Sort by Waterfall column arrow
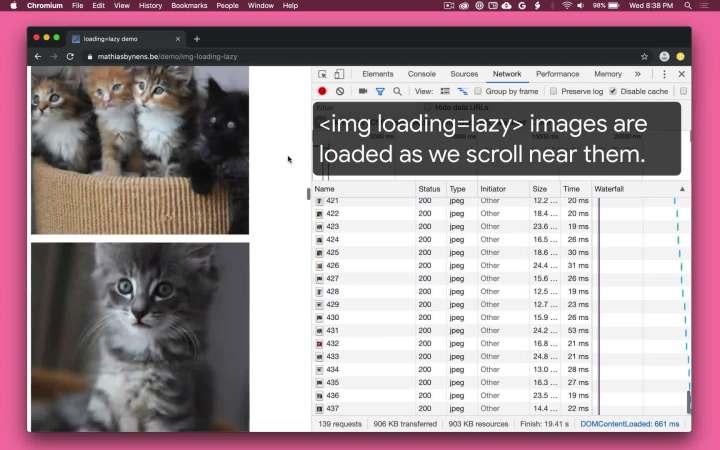 tap(682, 189)
